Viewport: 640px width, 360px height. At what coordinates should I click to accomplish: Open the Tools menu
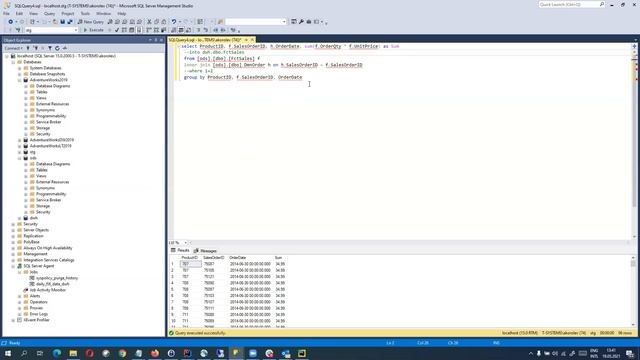tap(85, 13)
